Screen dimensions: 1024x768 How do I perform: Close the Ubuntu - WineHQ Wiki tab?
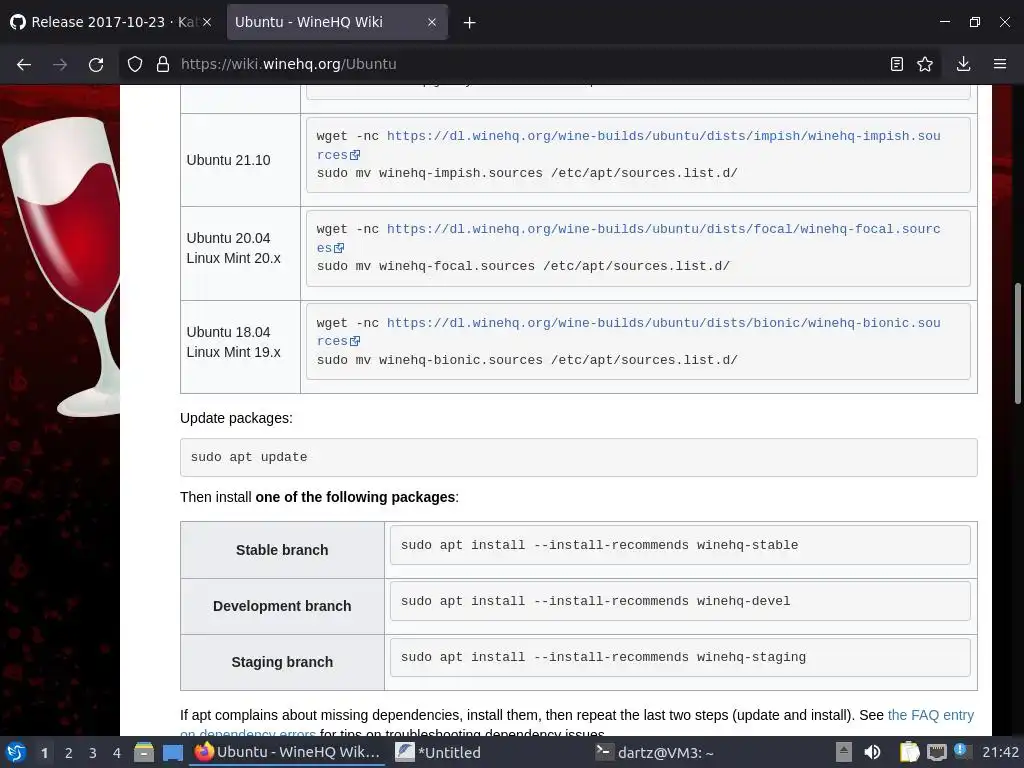tap(432, 22)
